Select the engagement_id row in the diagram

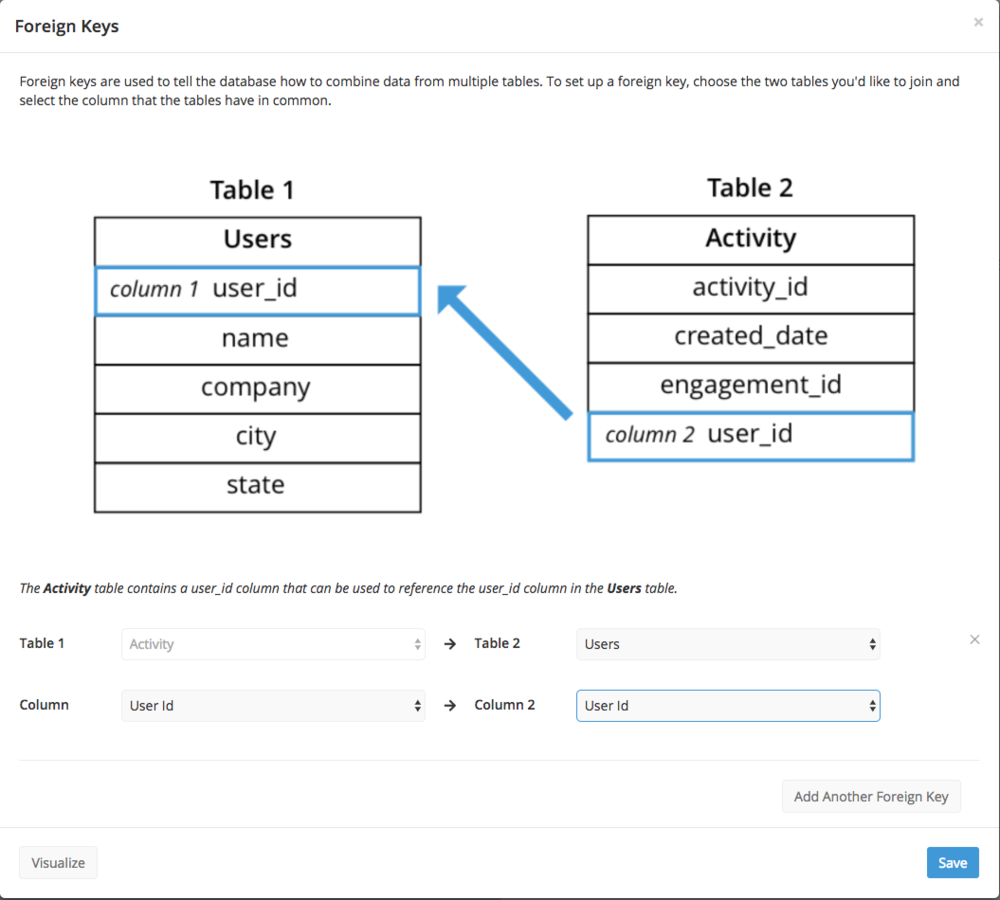click(x=750, y=386)
